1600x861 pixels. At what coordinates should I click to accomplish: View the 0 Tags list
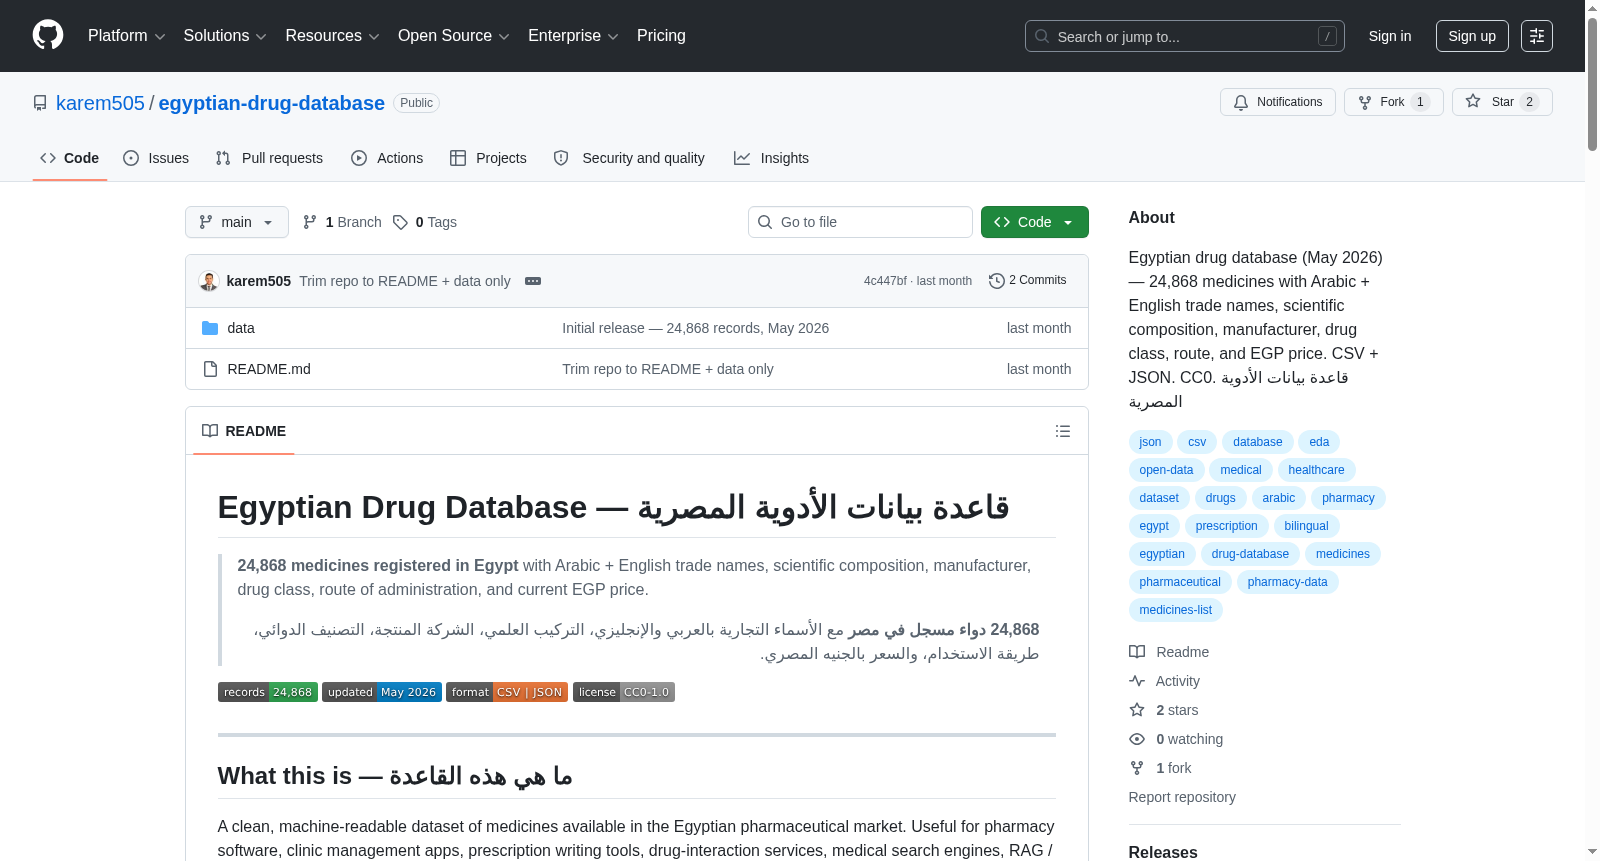(x=425, y=222)
